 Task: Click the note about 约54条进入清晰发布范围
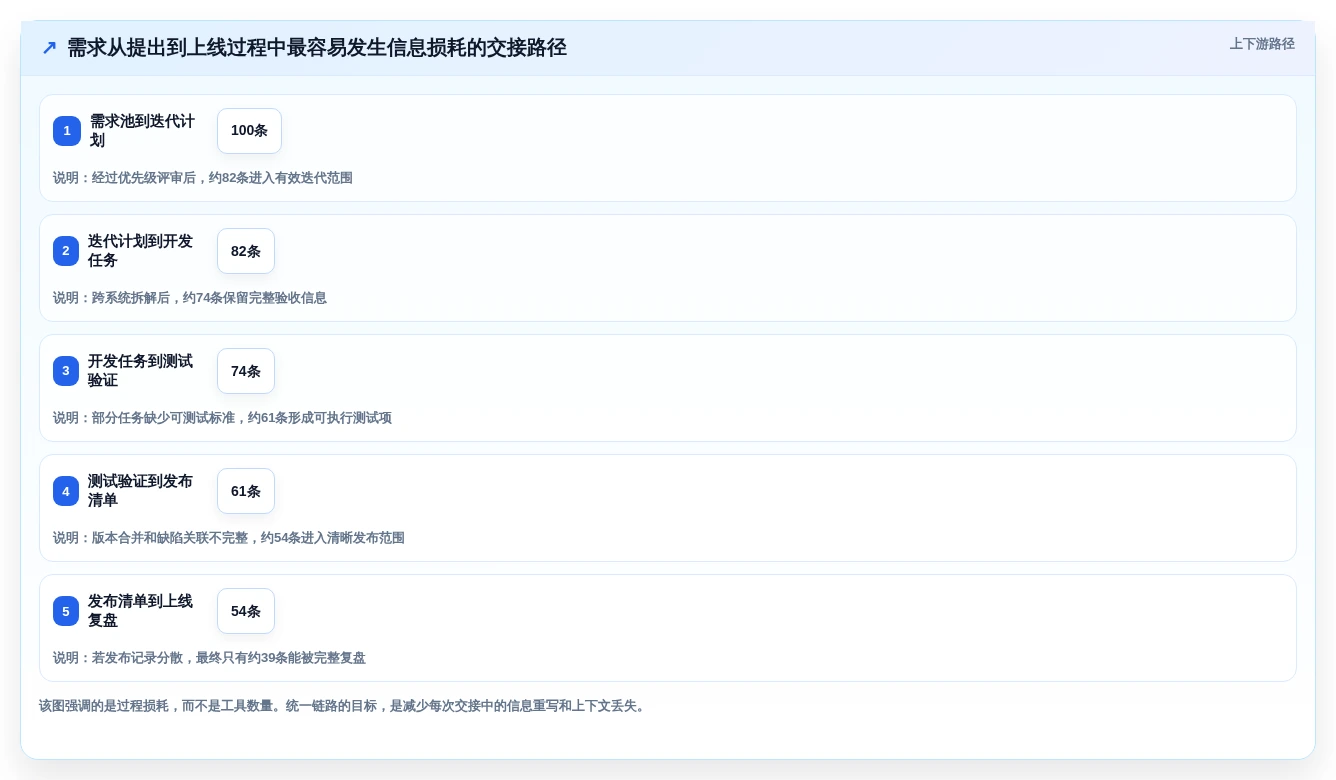click(229, 538)
